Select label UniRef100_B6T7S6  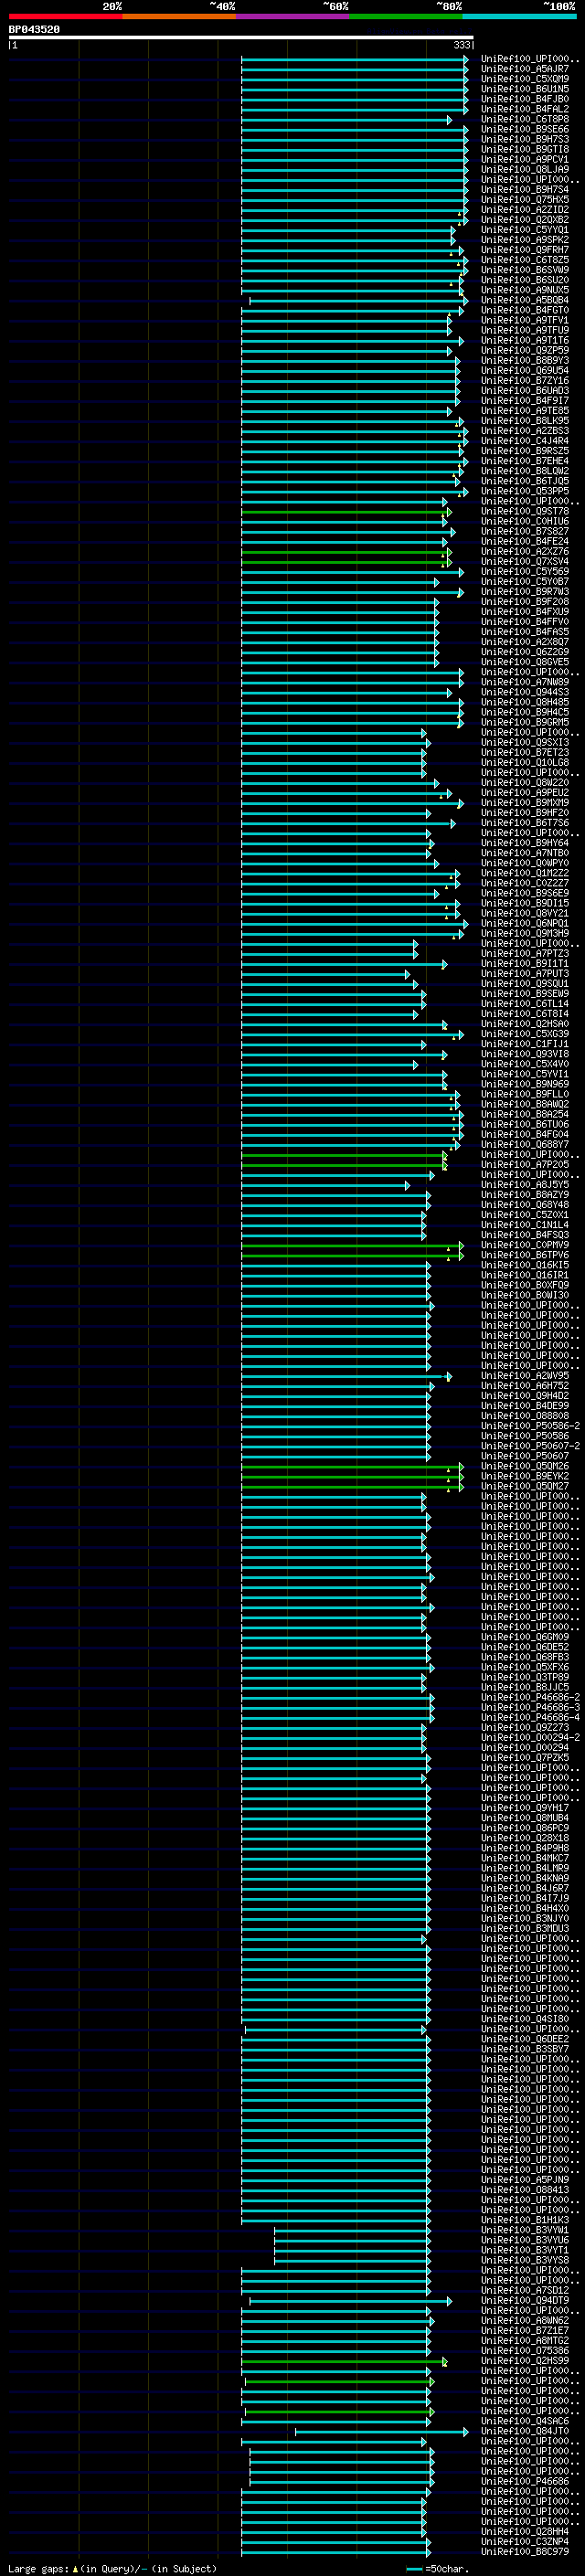click(525, 823)
